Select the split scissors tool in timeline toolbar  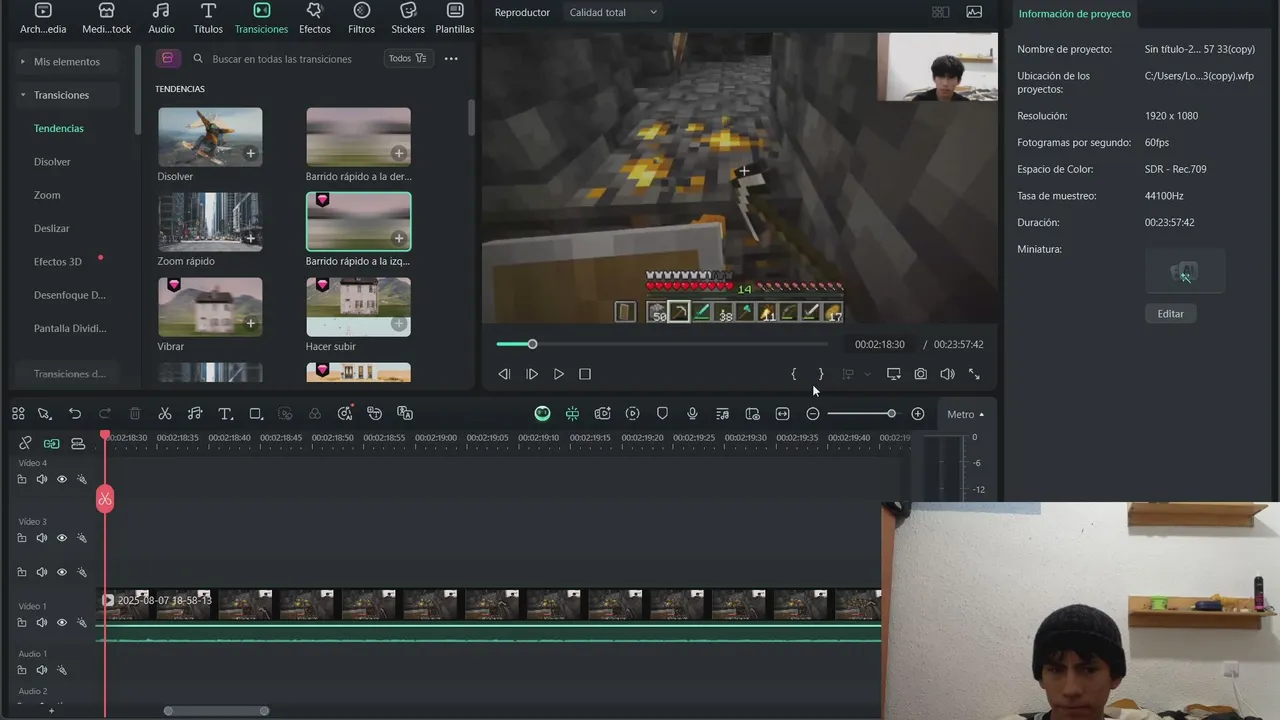[x=165, y=413]
